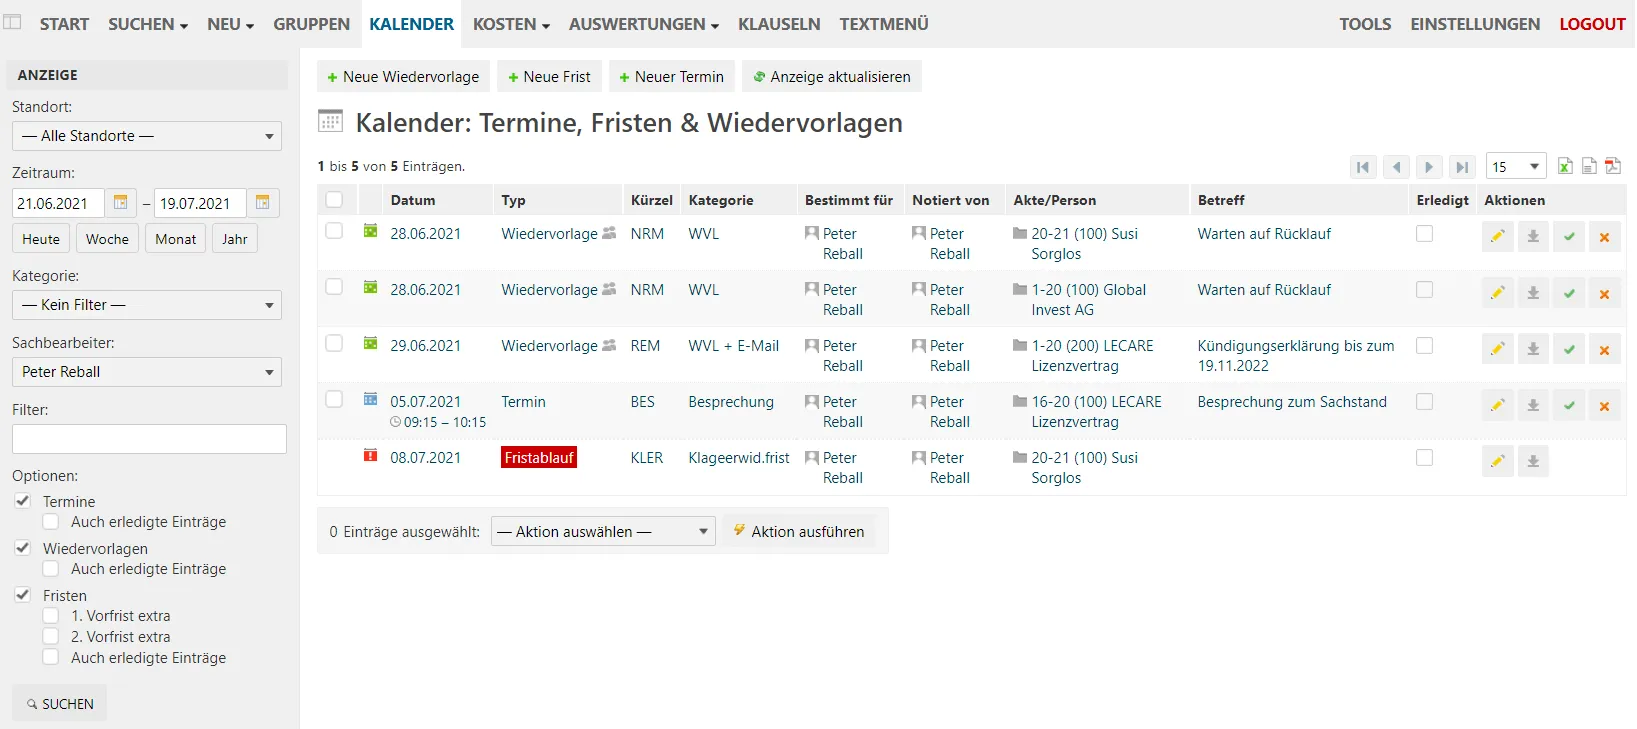Execute the chosen action with Aktion ausführen
Viewport: 1637px width, 729px height.
(x=799, y=531)
